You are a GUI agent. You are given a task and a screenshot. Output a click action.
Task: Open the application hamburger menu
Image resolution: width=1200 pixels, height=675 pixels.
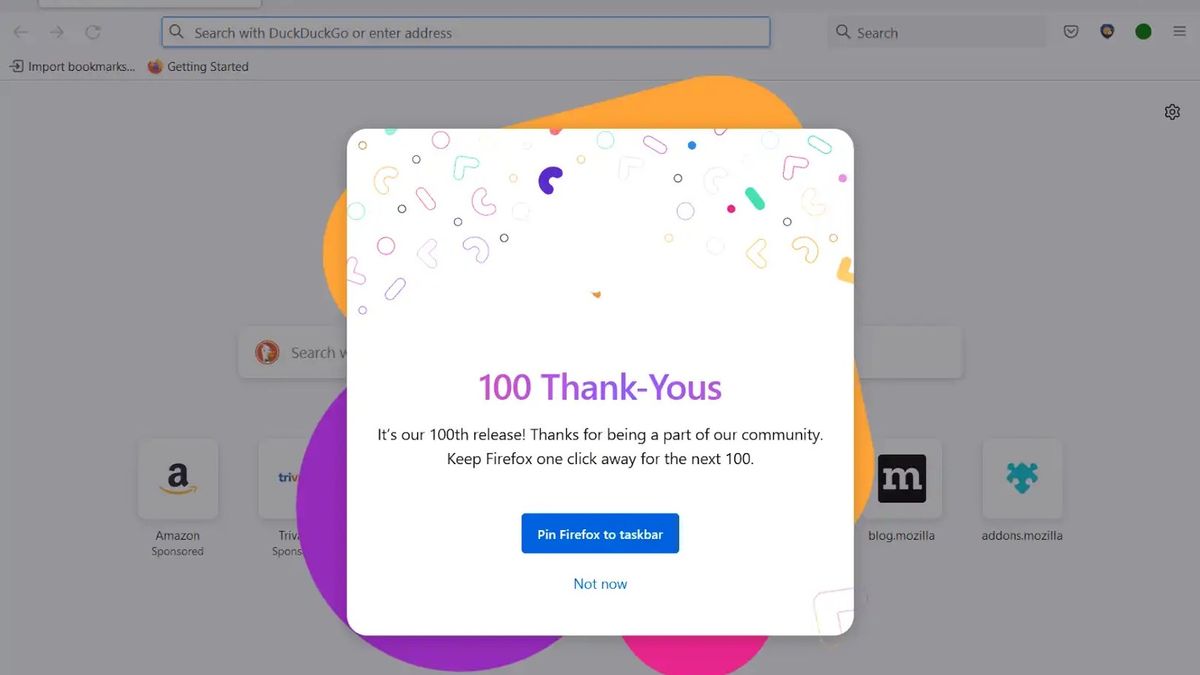(1180, 32)
